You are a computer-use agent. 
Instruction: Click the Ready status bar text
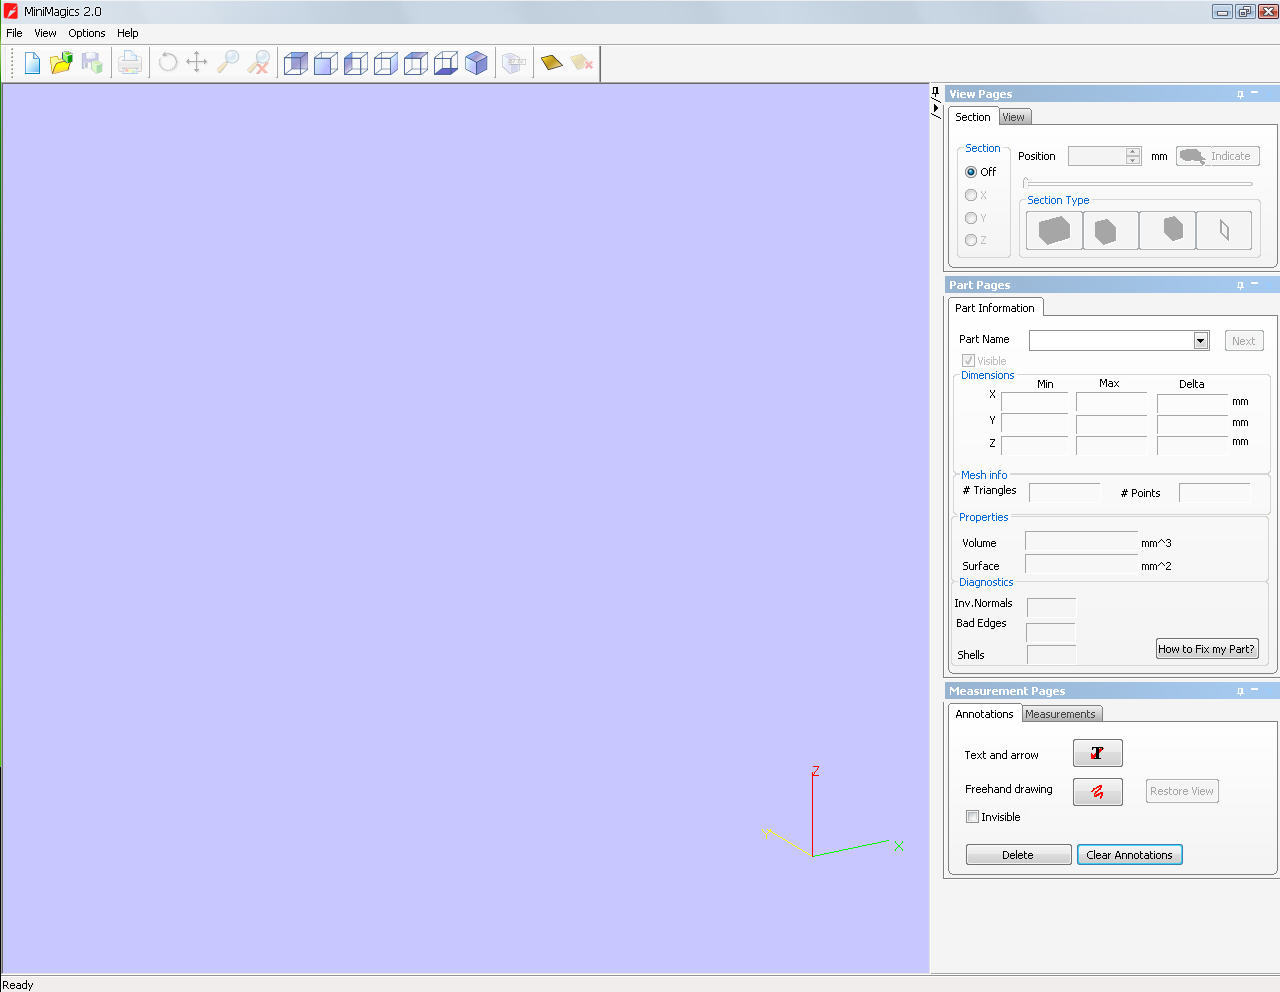[x=18, y=985]
